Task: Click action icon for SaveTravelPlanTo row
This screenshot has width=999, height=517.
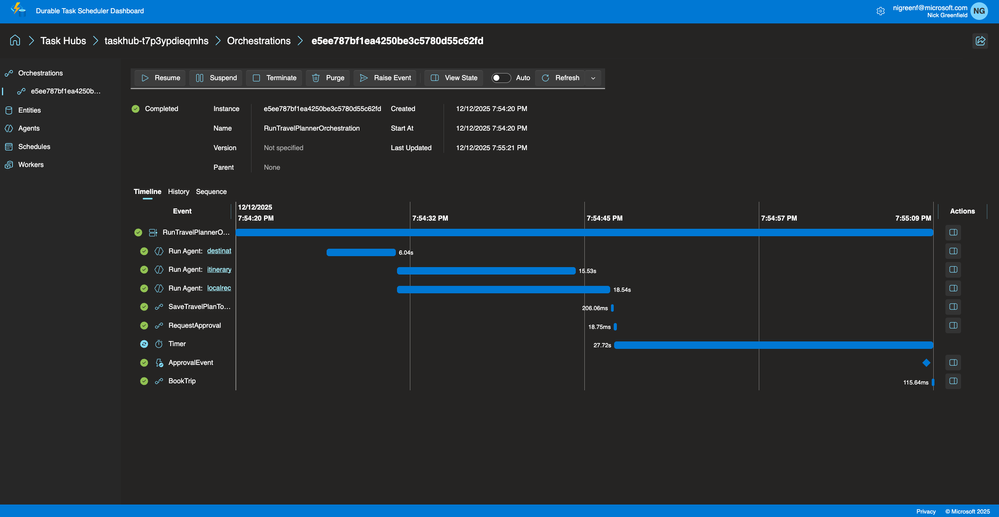Action: 953,307
